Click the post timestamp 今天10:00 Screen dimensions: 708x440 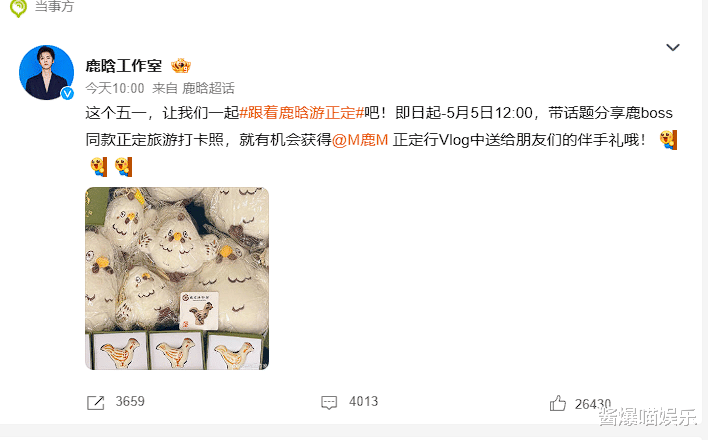coord(115,88)
